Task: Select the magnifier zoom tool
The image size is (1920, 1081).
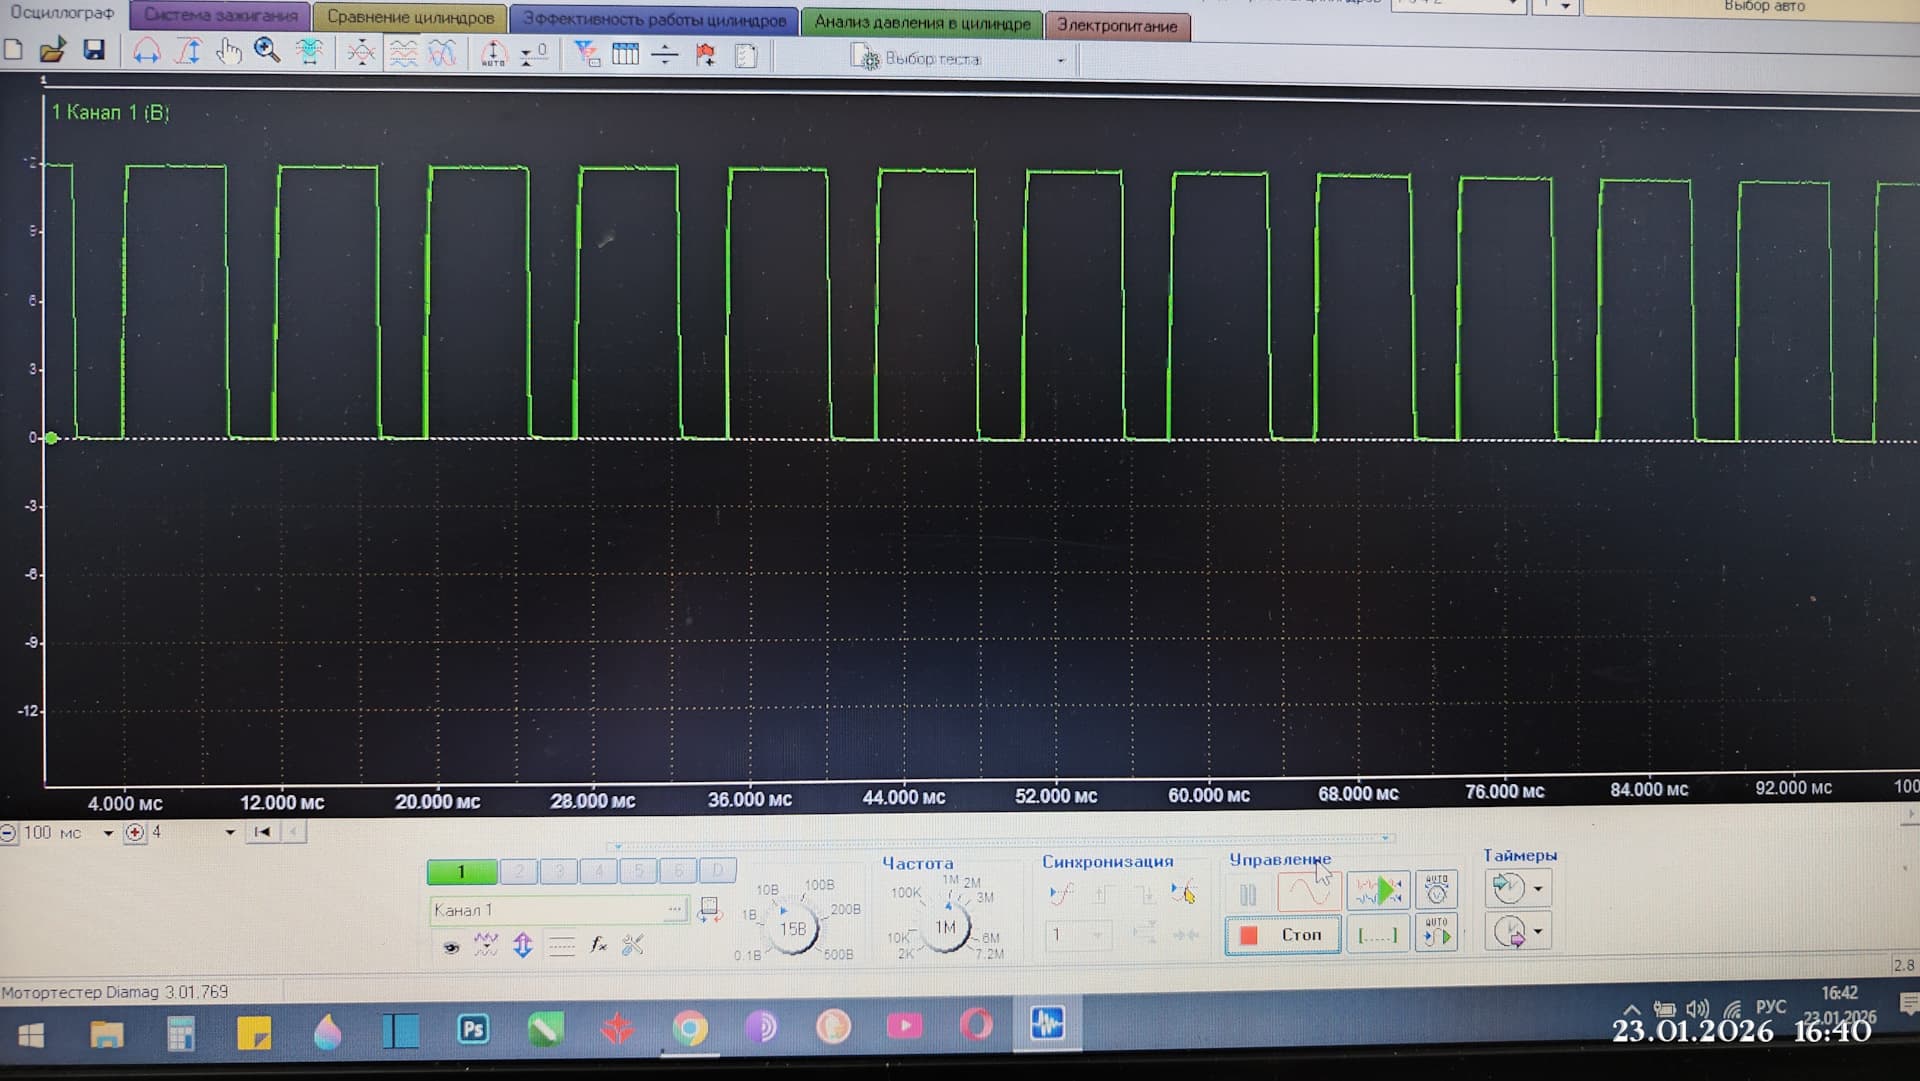Action: 267,51
